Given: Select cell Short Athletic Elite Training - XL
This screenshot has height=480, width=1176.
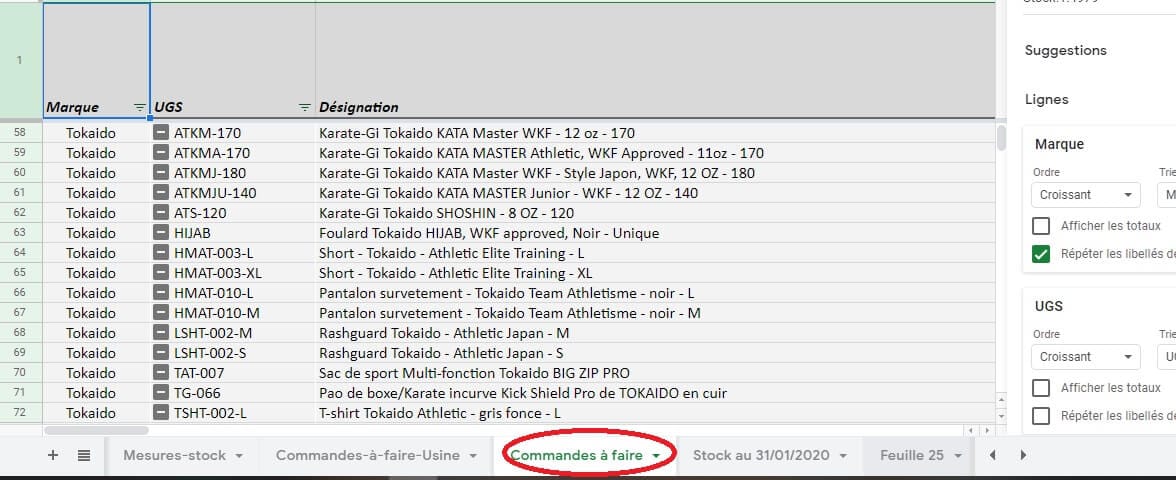Looking at the screenshot, I should tap(655, 273).
